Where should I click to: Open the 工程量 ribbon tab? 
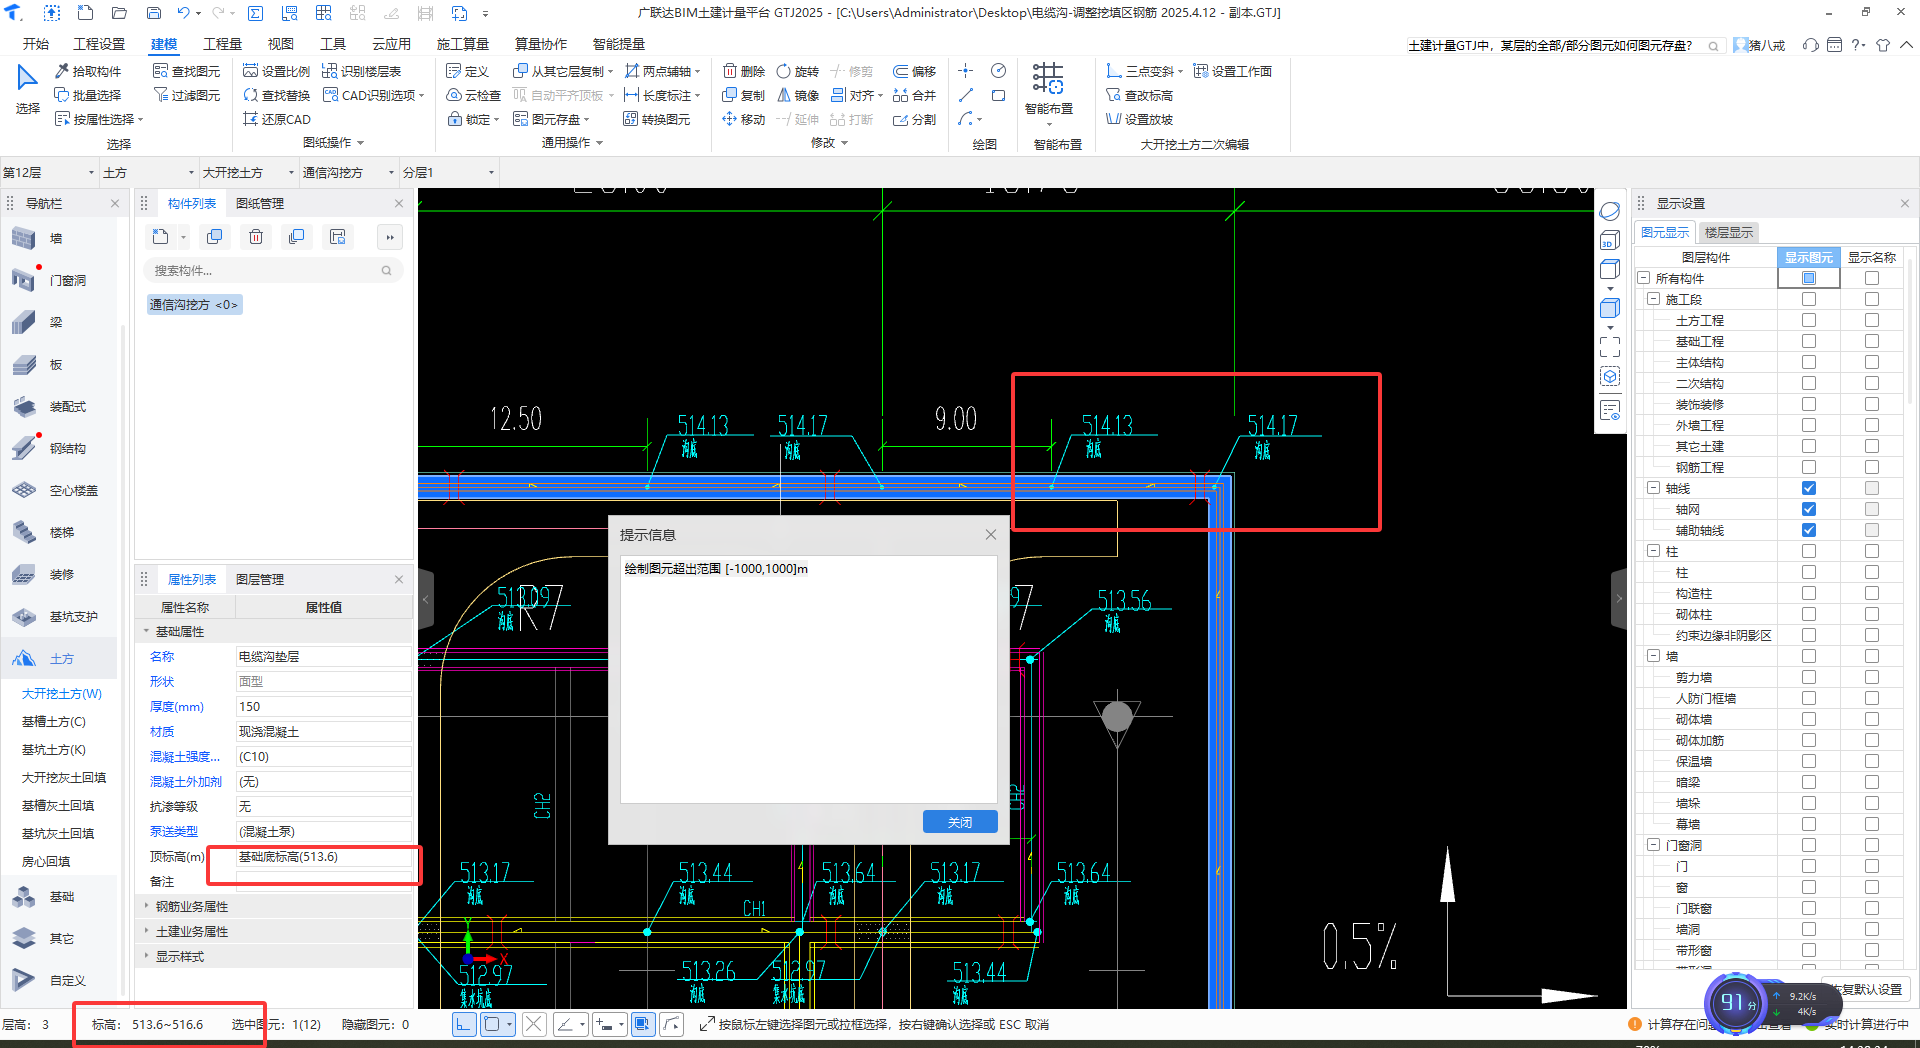[222, 44]
